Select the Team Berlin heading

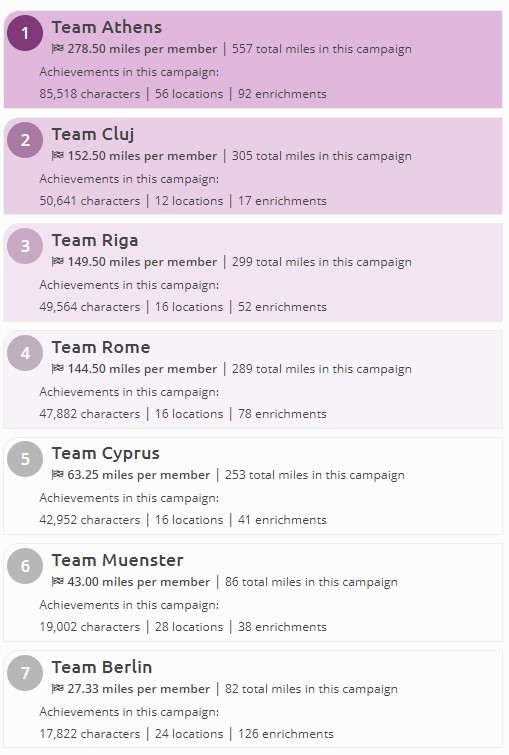[102, 667]
